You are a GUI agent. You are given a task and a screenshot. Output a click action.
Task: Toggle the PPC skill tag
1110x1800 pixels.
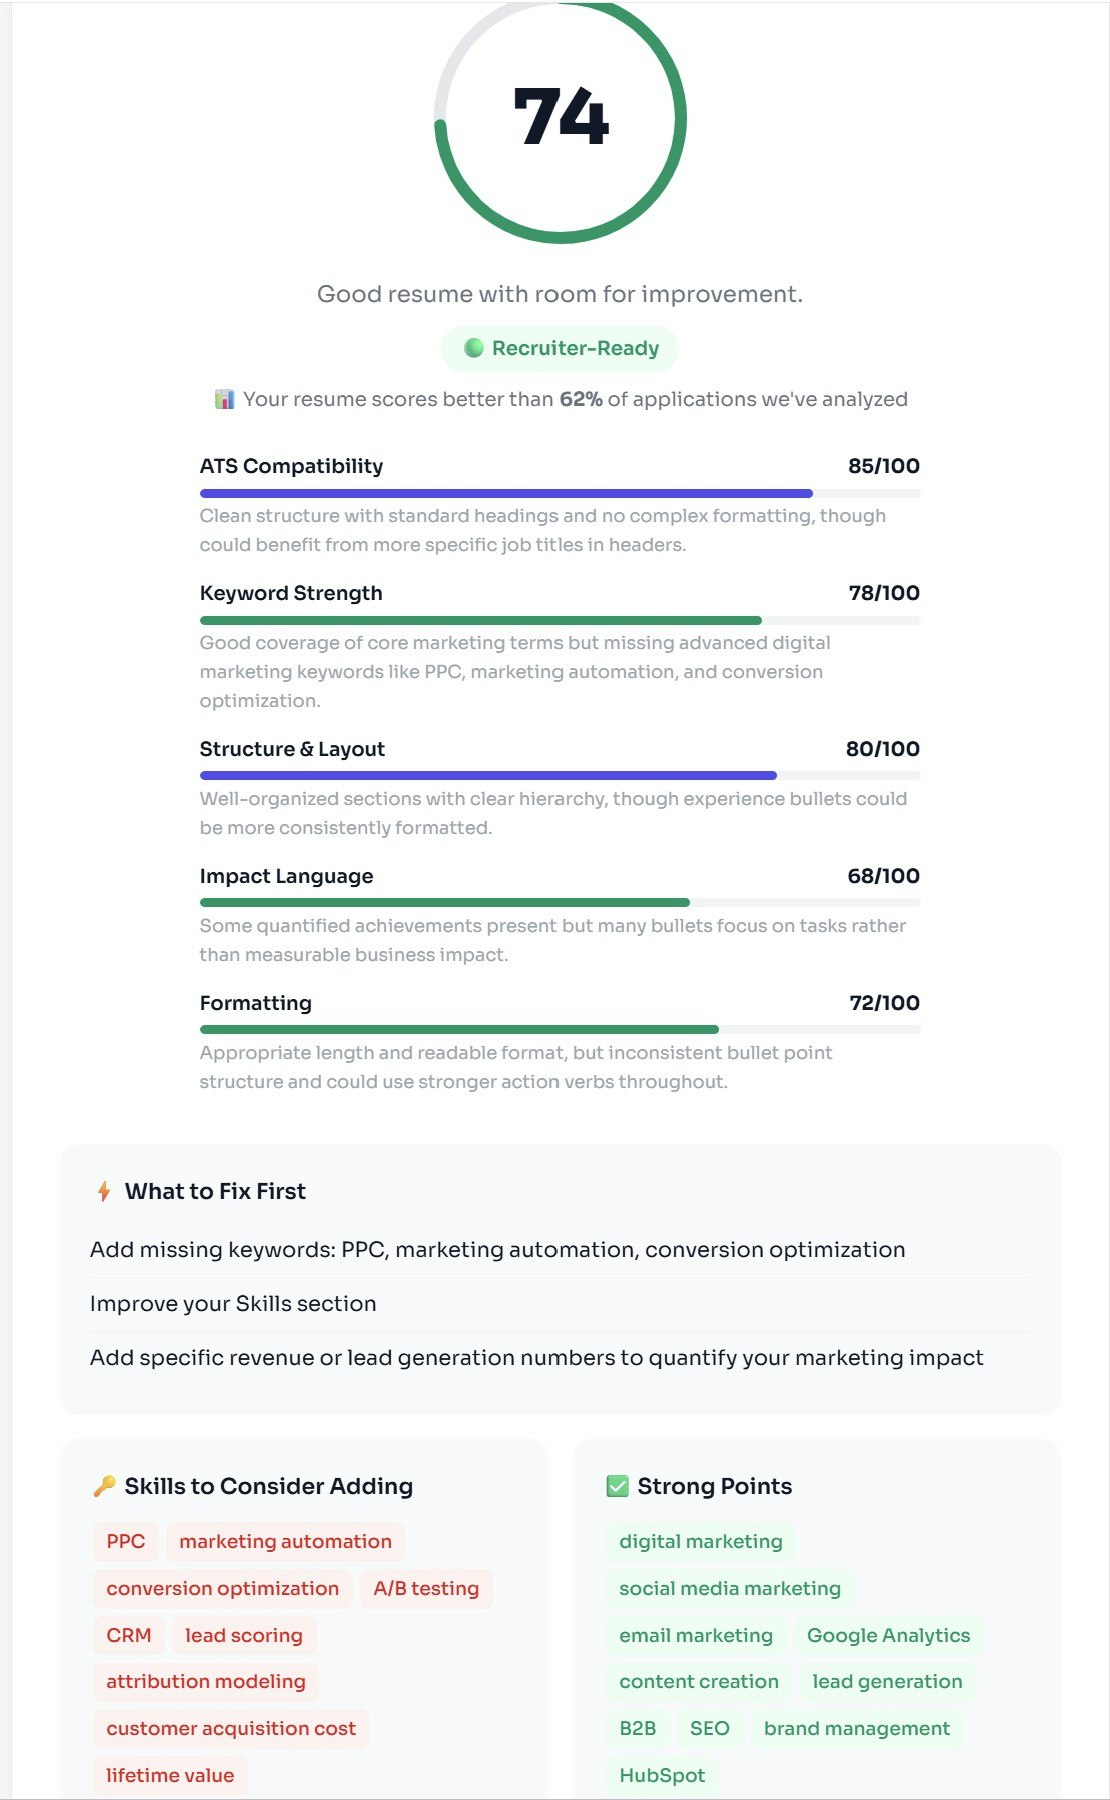coord(124,1541)
